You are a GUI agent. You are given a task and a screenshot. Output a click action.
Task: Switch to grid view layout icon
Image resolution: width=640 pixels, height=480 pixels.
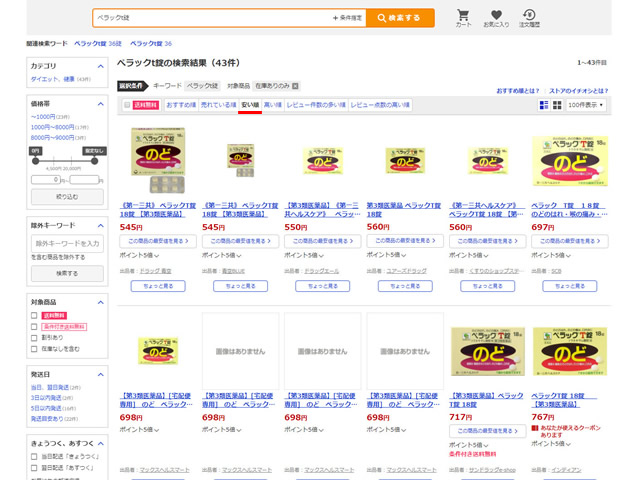(557, 105)
